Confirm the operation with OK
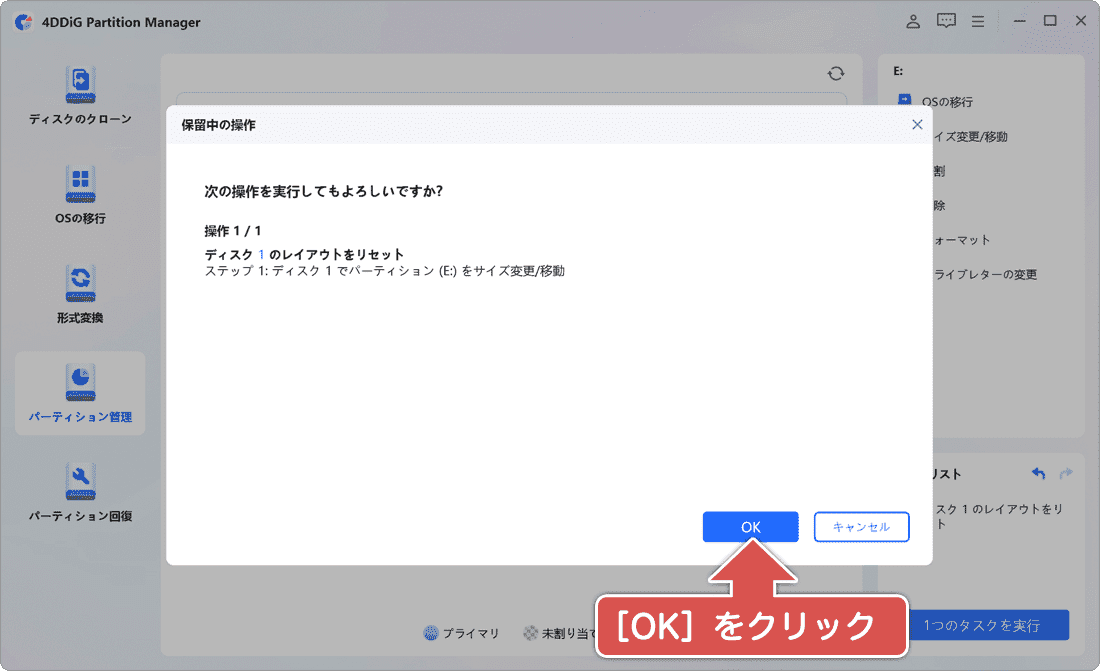This screenshot has width=1100, height=671. 750,526
